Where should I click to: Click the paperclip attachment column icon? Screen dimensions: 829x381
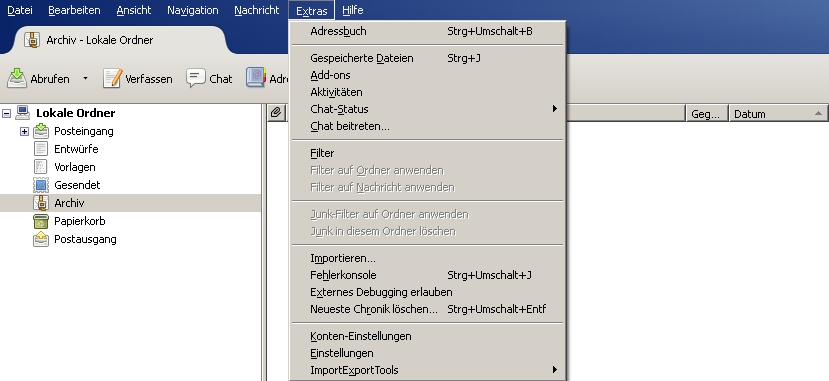coord(276,113)
